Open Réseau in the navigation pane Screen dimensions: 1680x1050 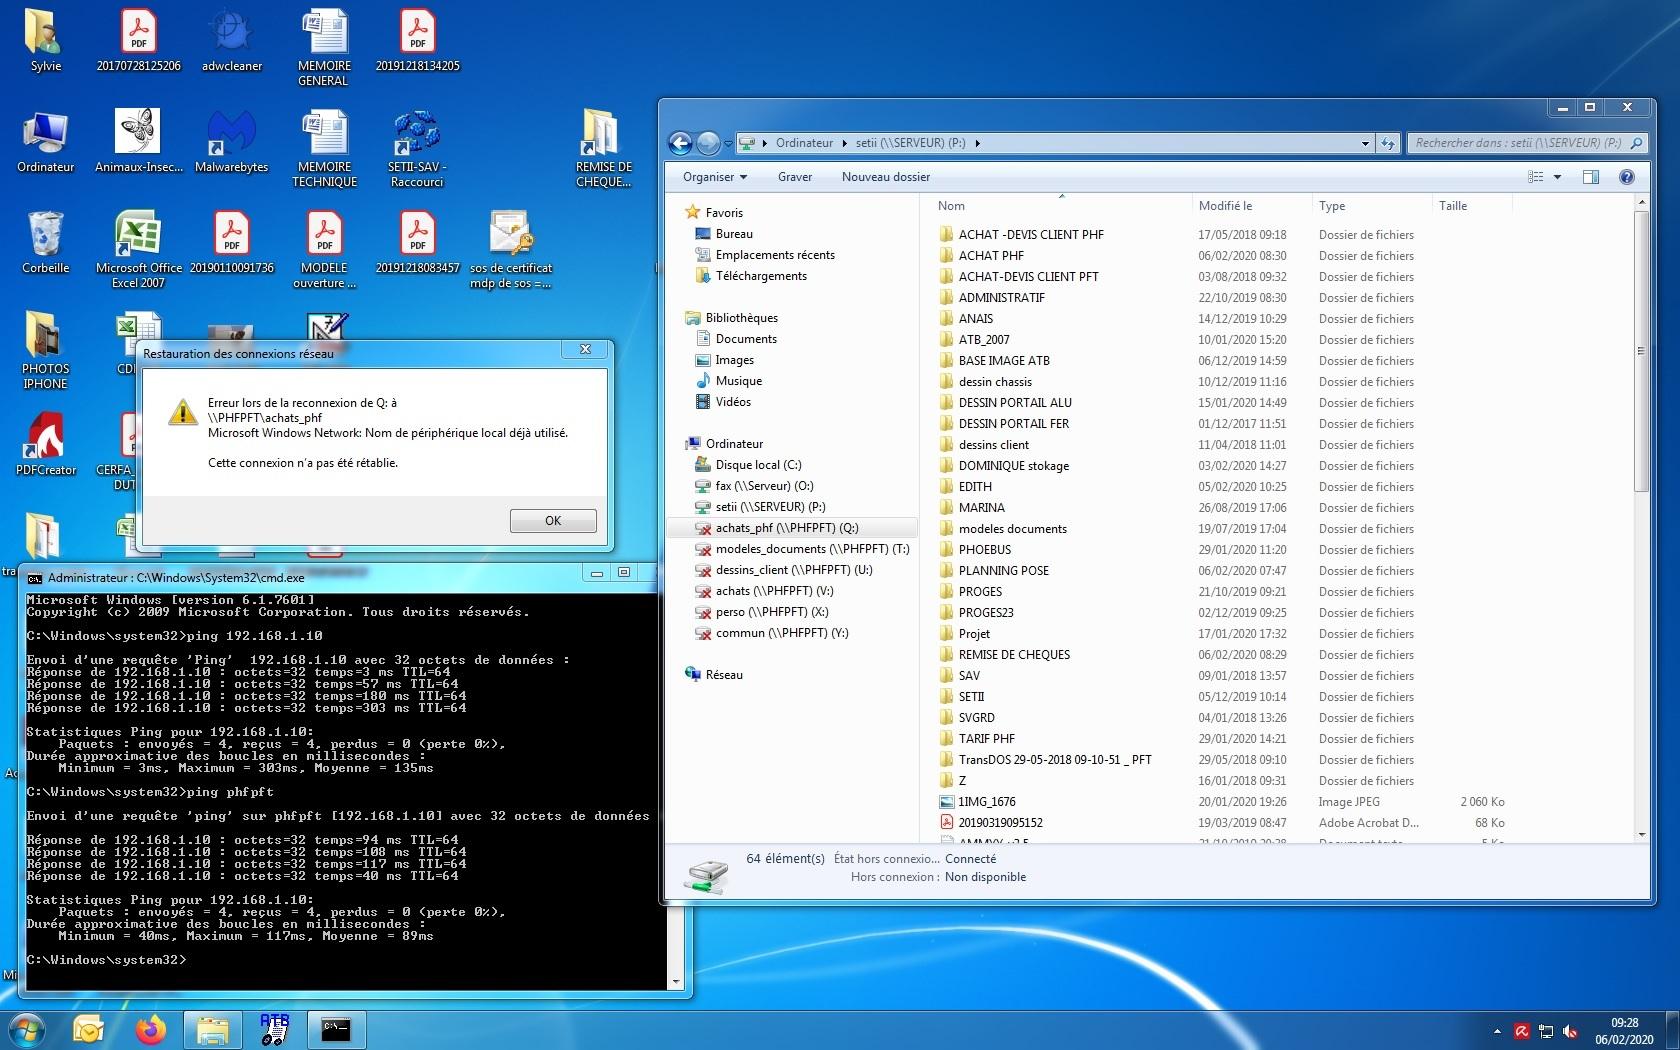click(x=724, y=675)
